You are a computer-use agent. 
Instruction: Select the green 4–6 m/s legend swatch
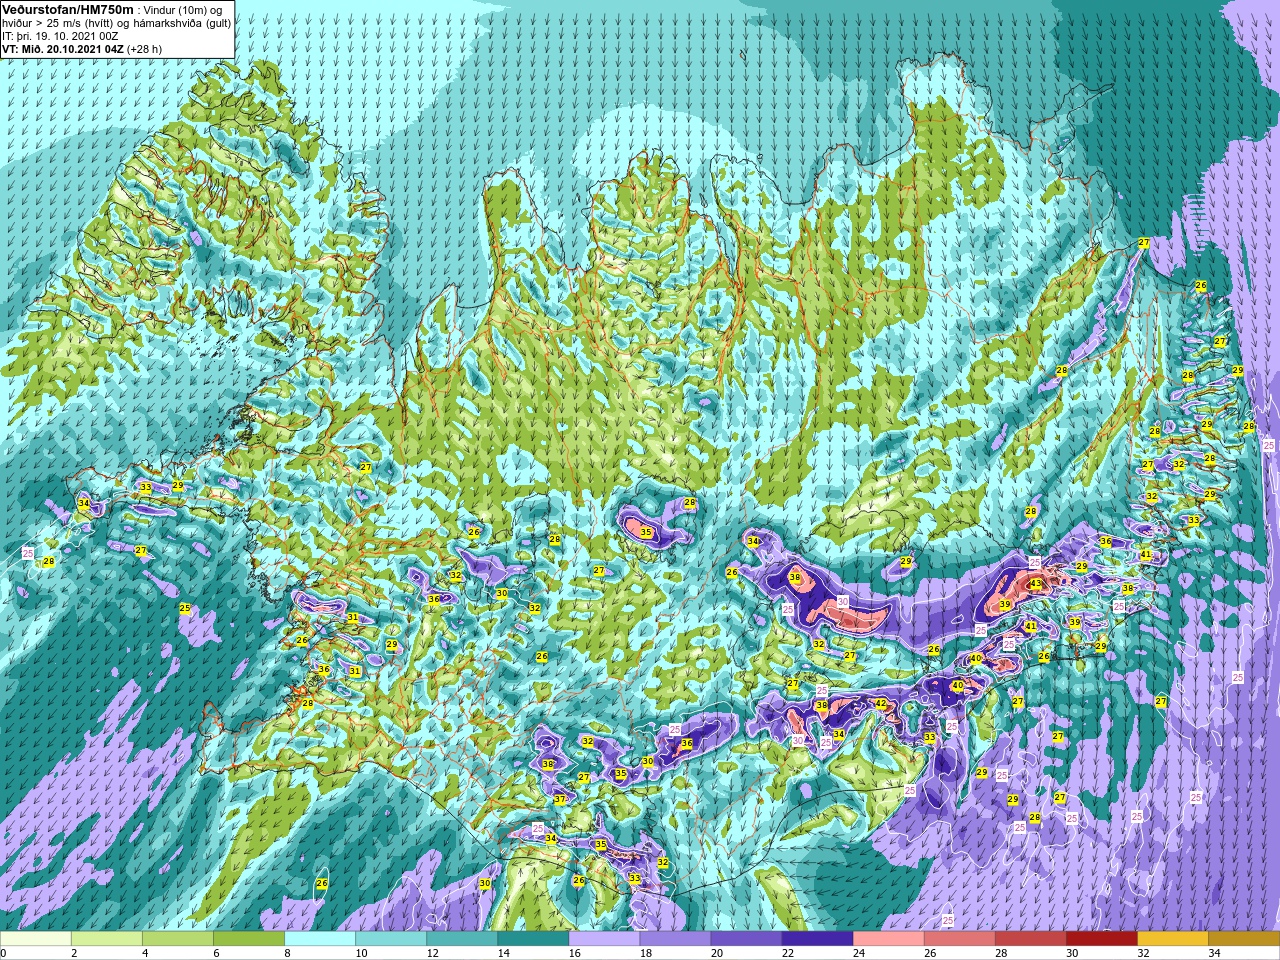[178, 939]
